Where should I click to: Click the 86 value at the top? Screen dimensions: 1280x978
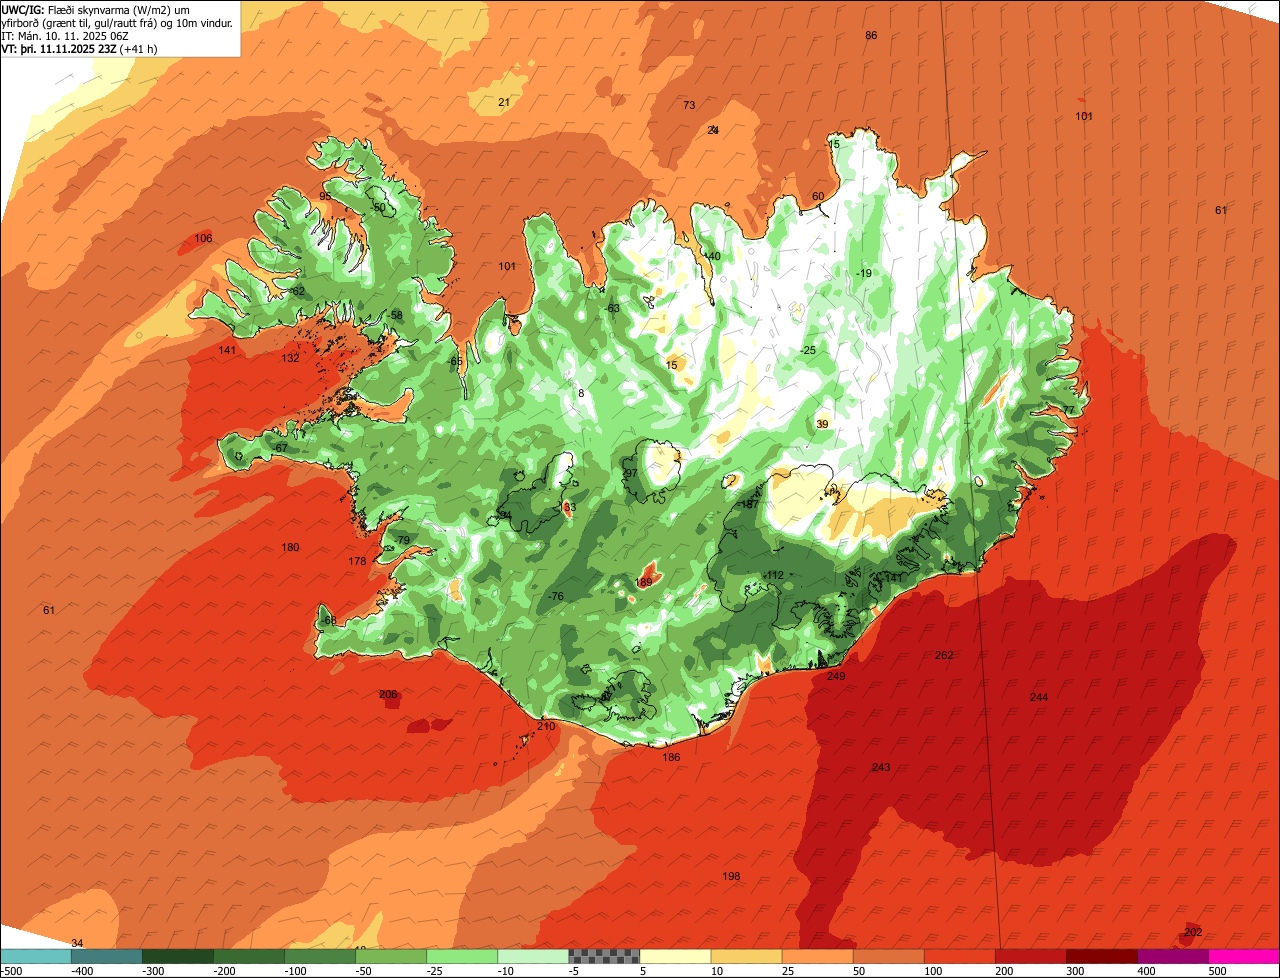(x=872, y=36)
